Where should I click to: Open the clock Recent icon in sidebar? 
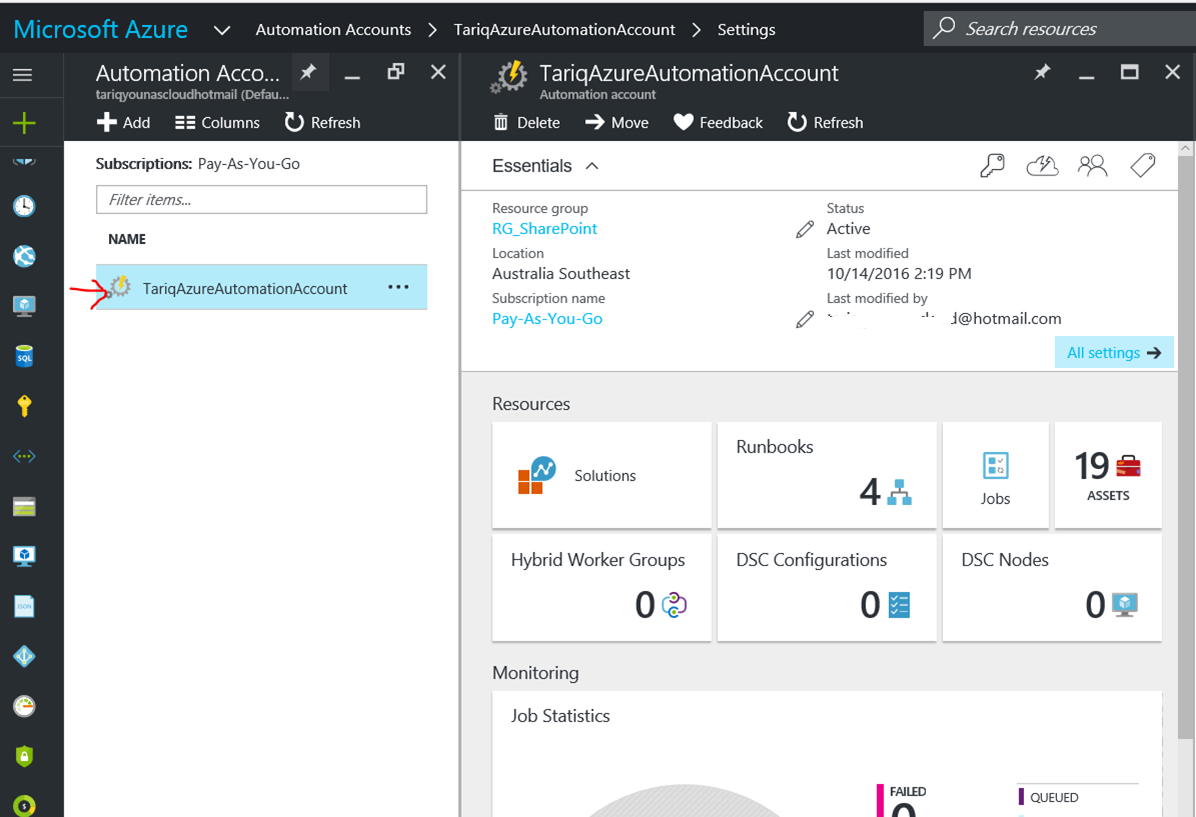(24, 206)
